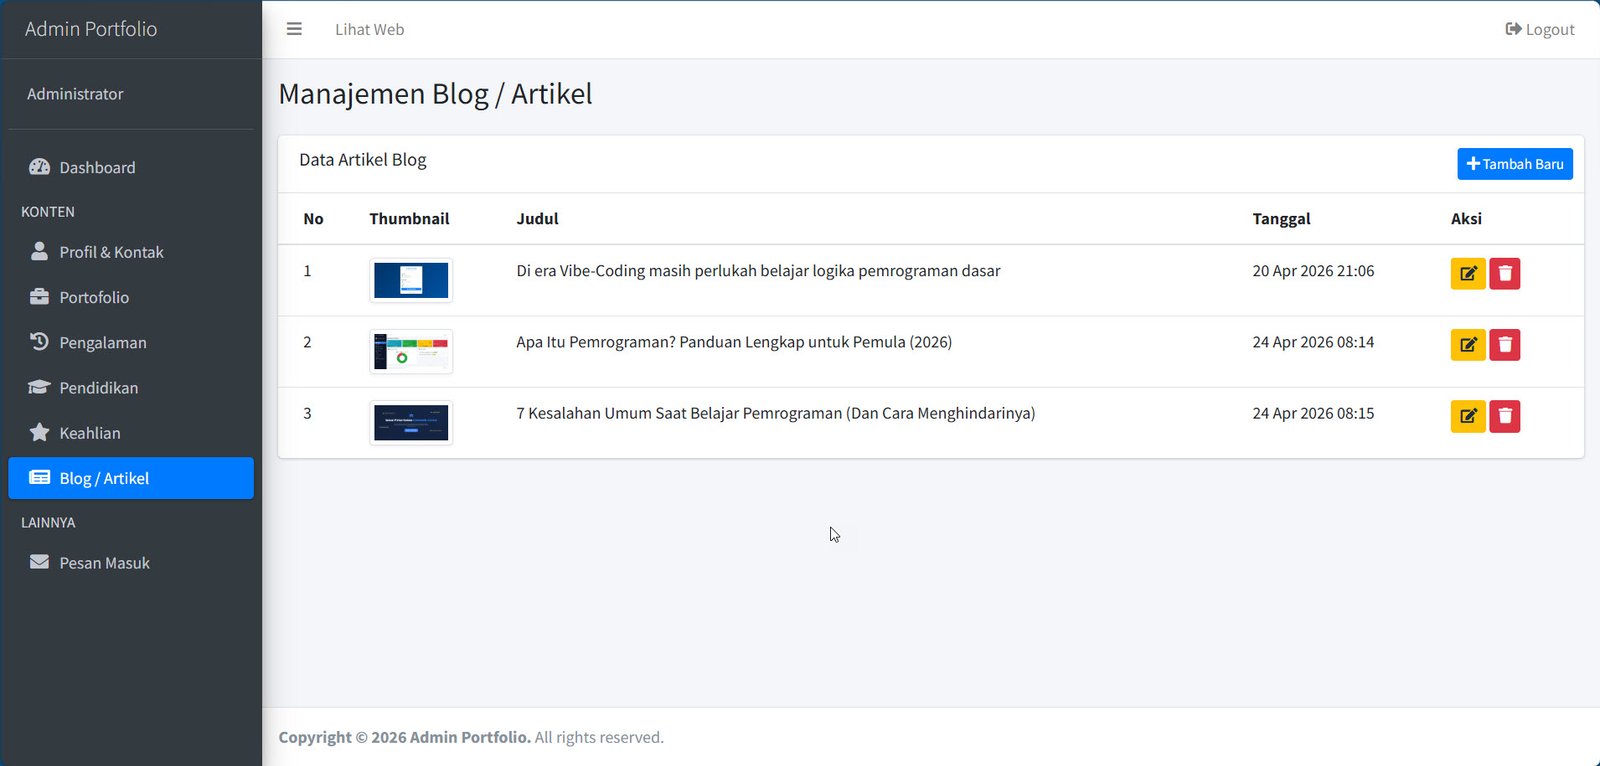Open Admin Portfolio brand link
The height and width of the screenshot is (766, 1600).
91,29
